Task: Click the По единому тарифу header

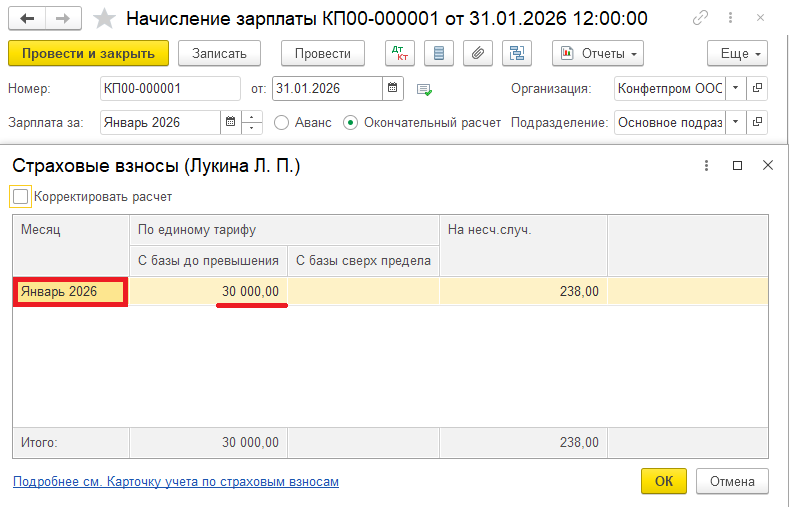Action: click(x=284, y=230)
